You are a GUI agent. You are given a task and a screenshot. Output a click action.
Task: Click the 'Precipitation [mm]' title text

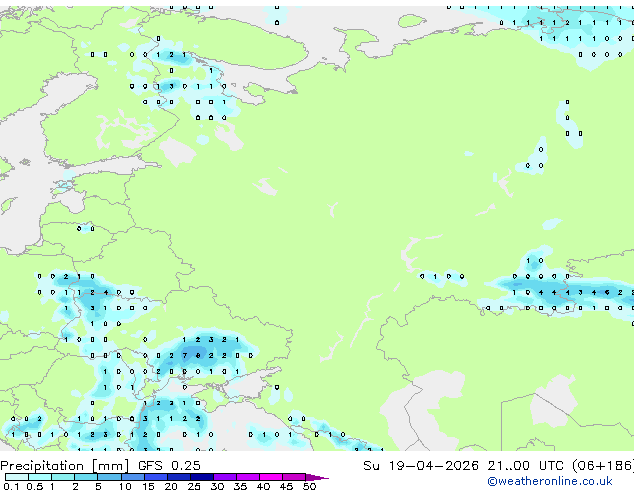point(65,466)
